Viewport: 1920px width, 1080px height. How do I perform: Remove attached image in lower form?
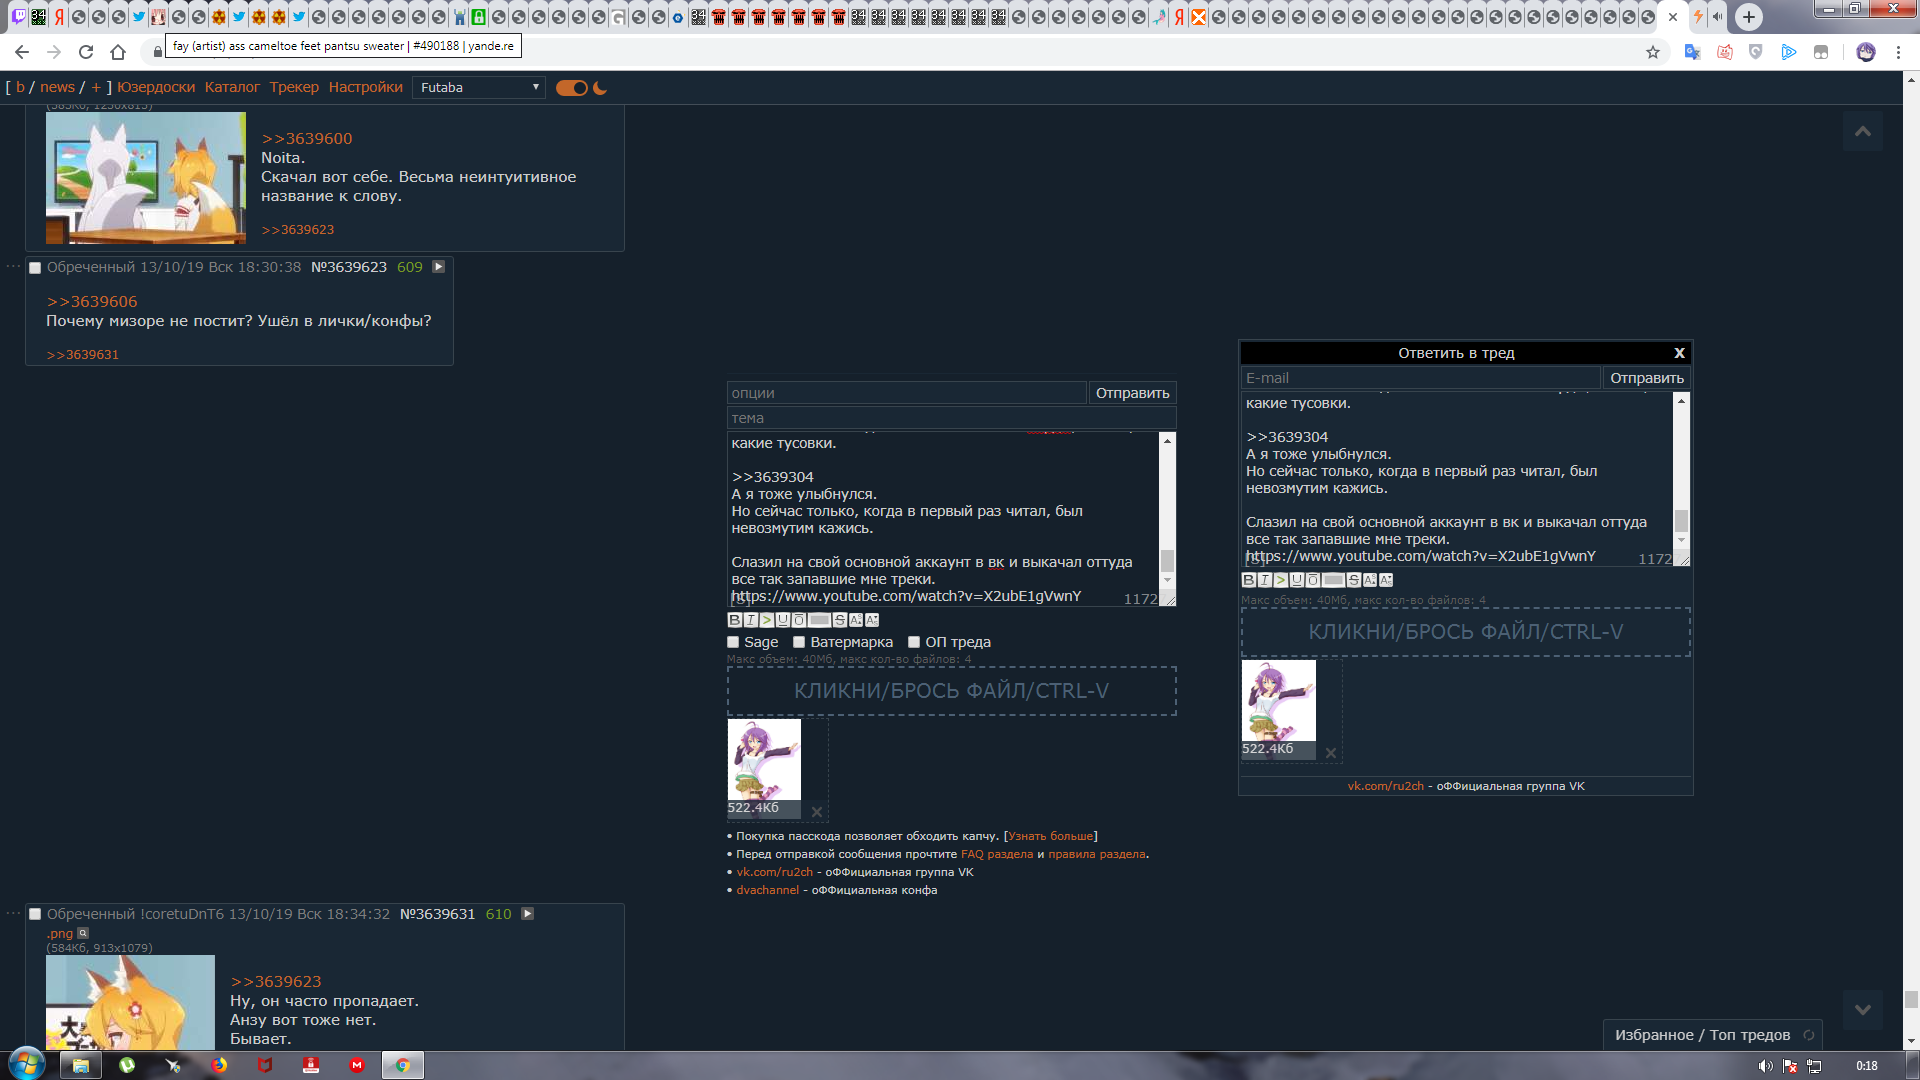pyautogui.click(x=817, y=812)
